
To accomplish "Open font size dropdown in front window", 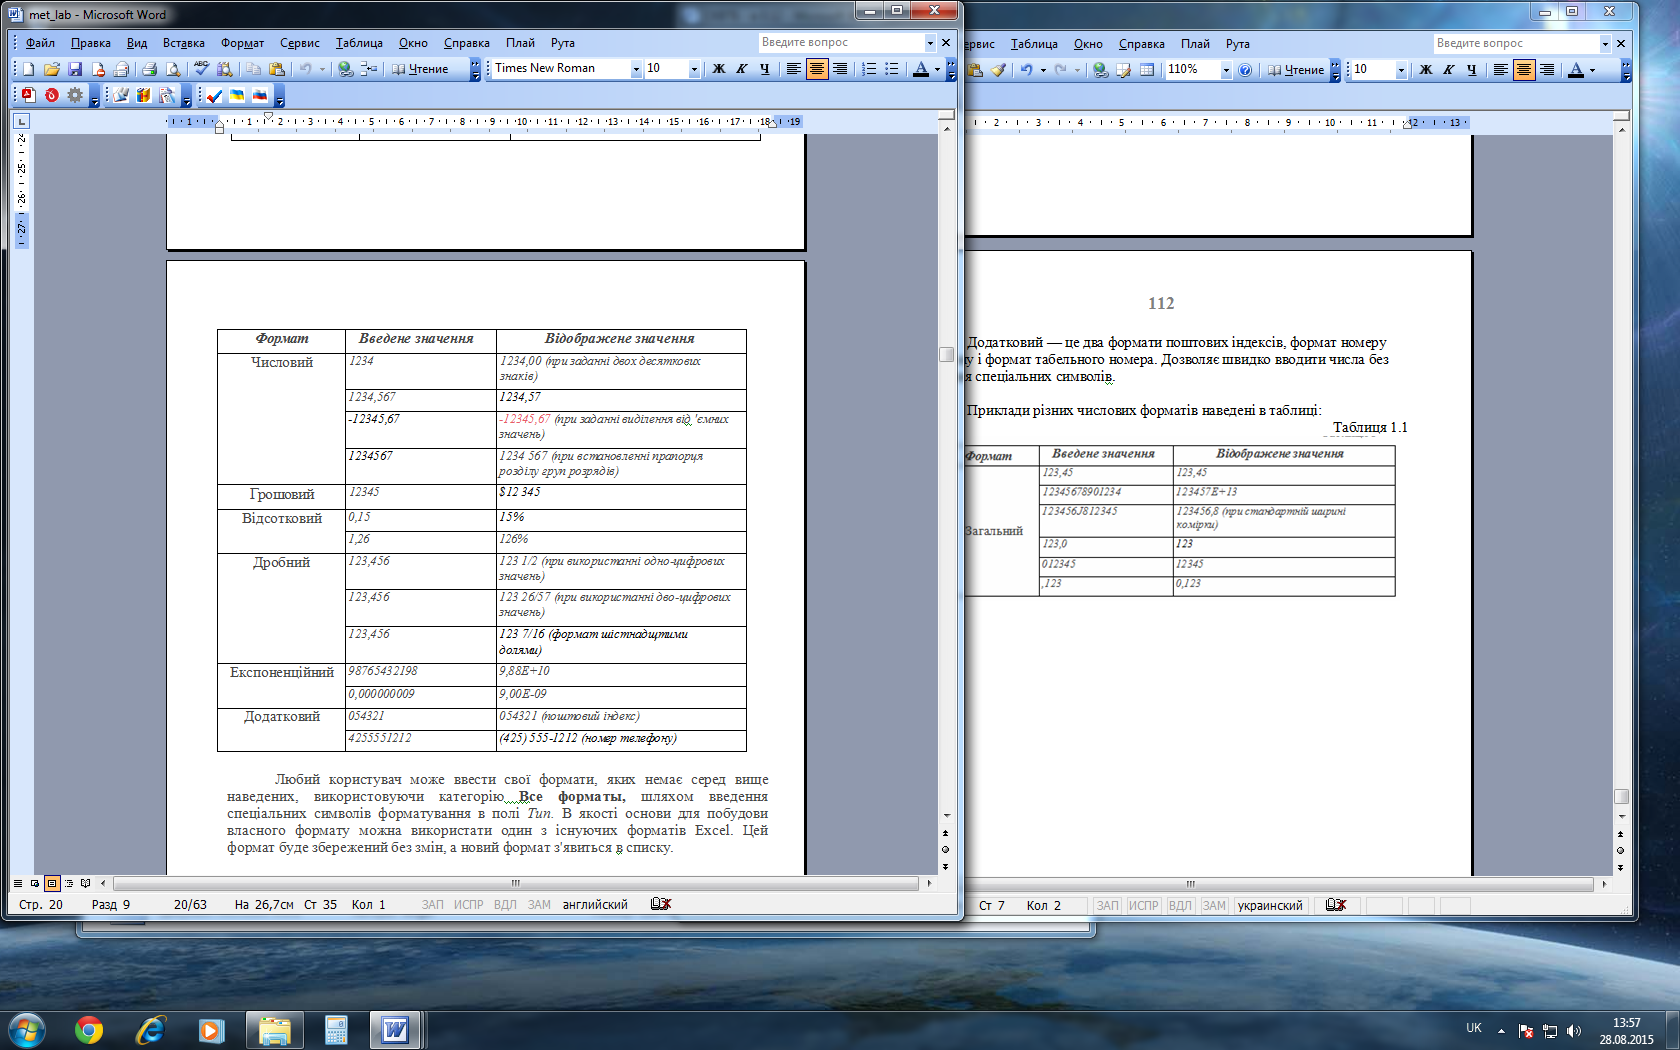I will click(694, 69).
